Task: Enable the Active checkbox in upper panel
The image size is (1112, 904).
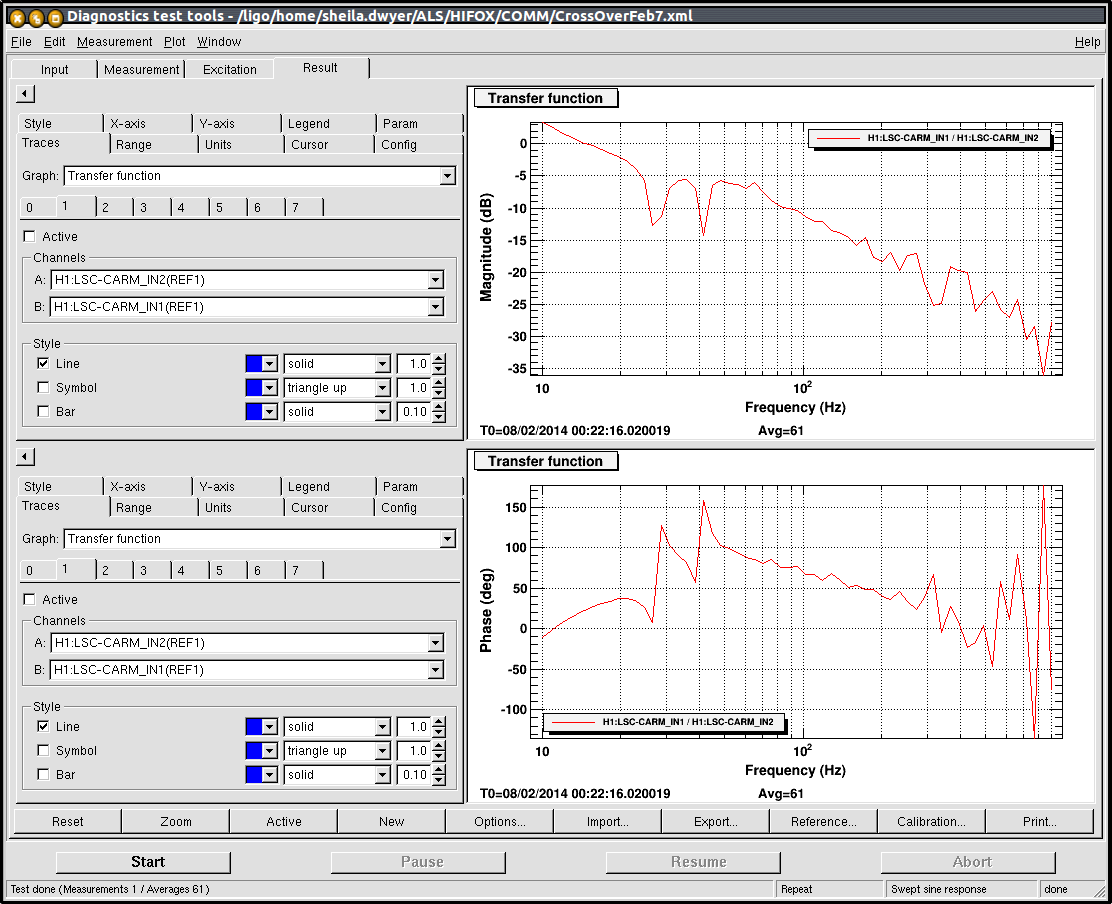Action: coord(29,237)
